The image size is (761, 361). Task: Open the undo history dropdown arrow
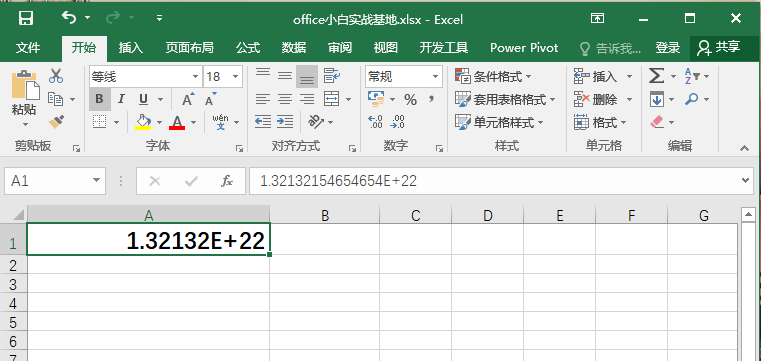(x=87, y=18)
